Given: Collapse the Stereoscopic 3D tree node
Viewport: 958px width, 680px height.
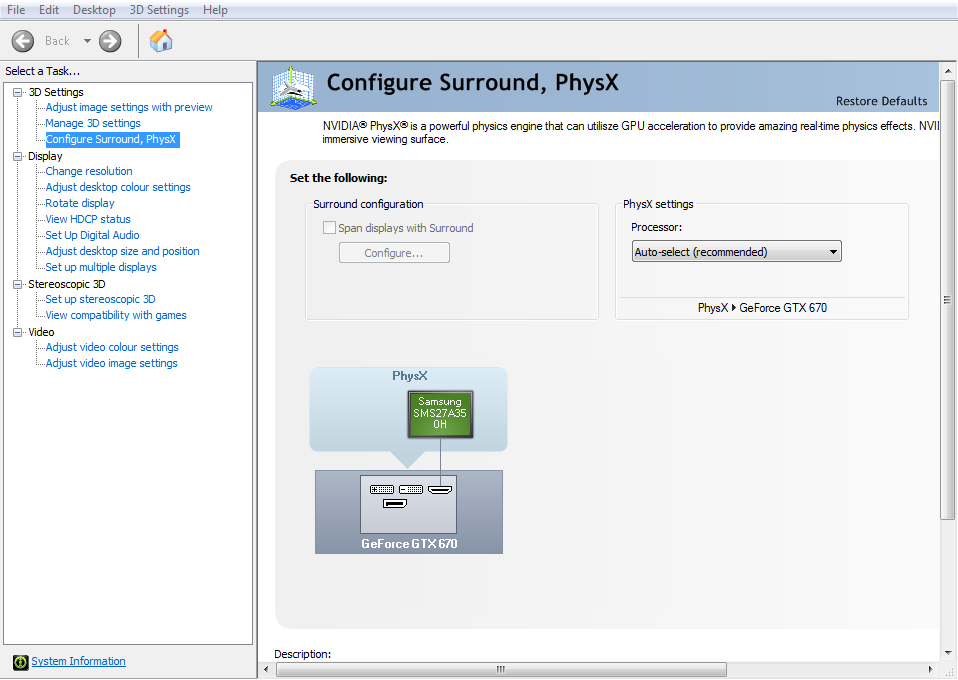Looking at the screenshot, I should [17, 284].
